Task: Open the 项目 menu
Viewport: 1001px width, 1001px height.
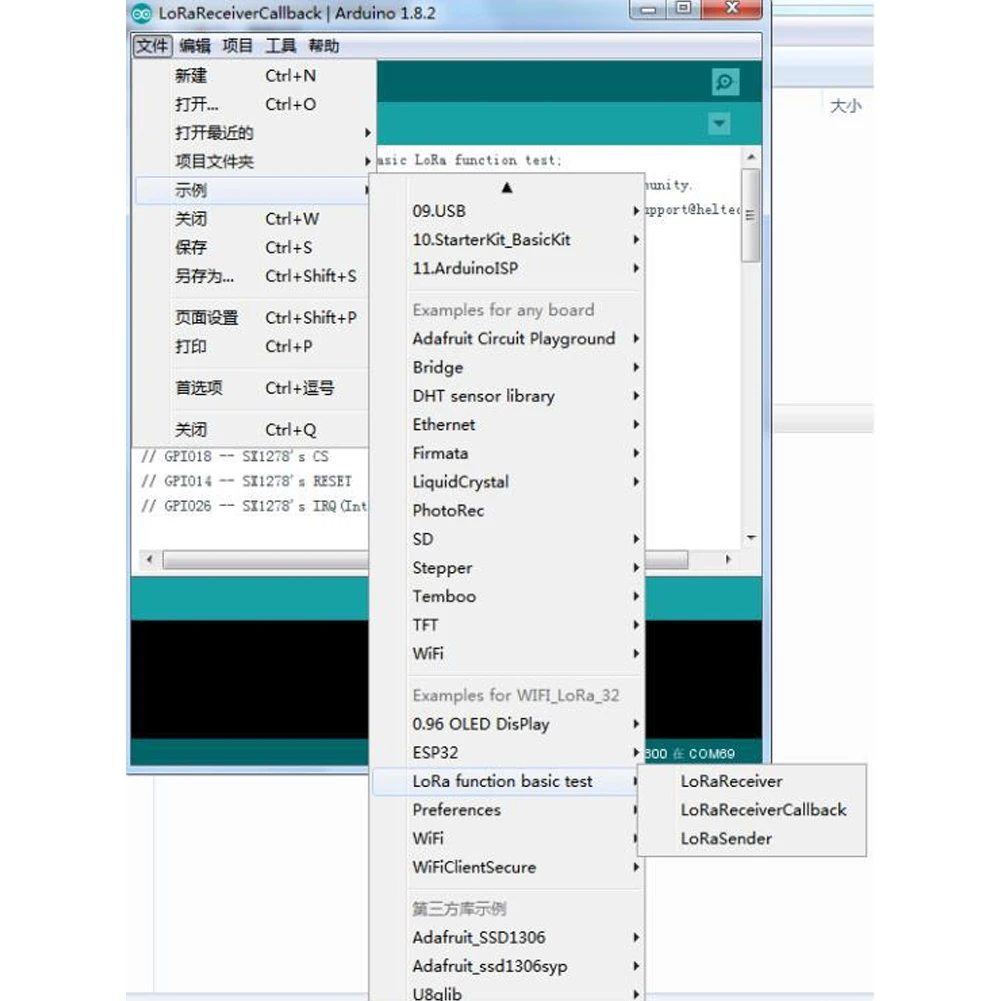Action: click(x=237, y=46)
